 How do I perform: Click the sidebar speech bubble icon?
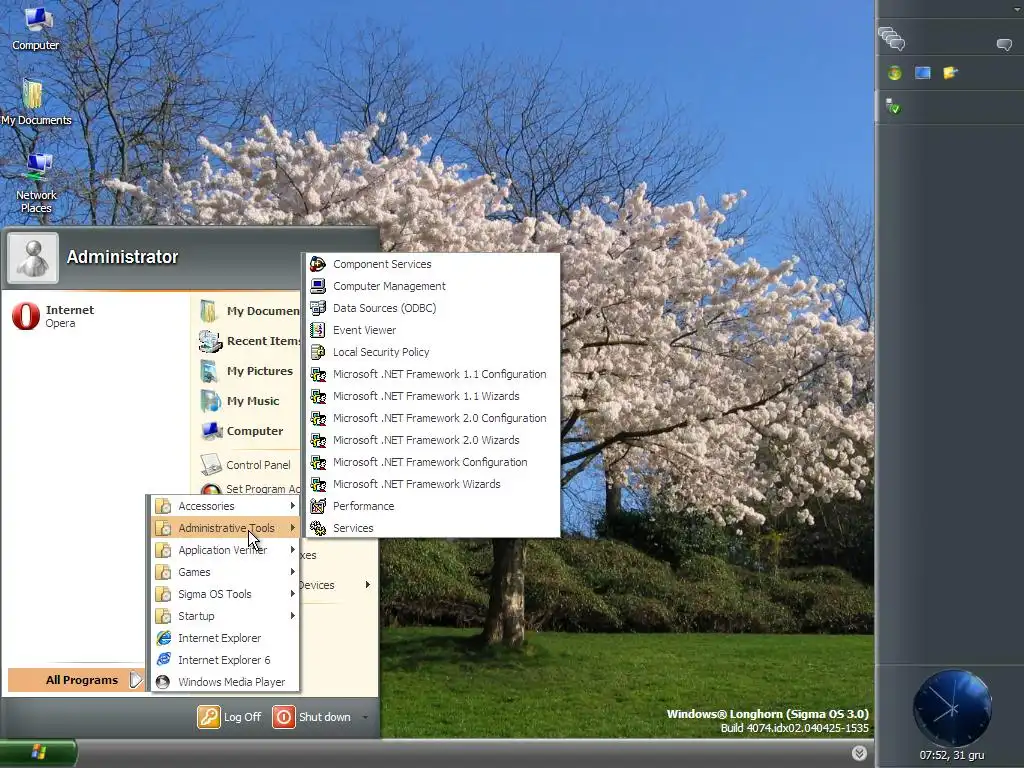point(1004,44)
